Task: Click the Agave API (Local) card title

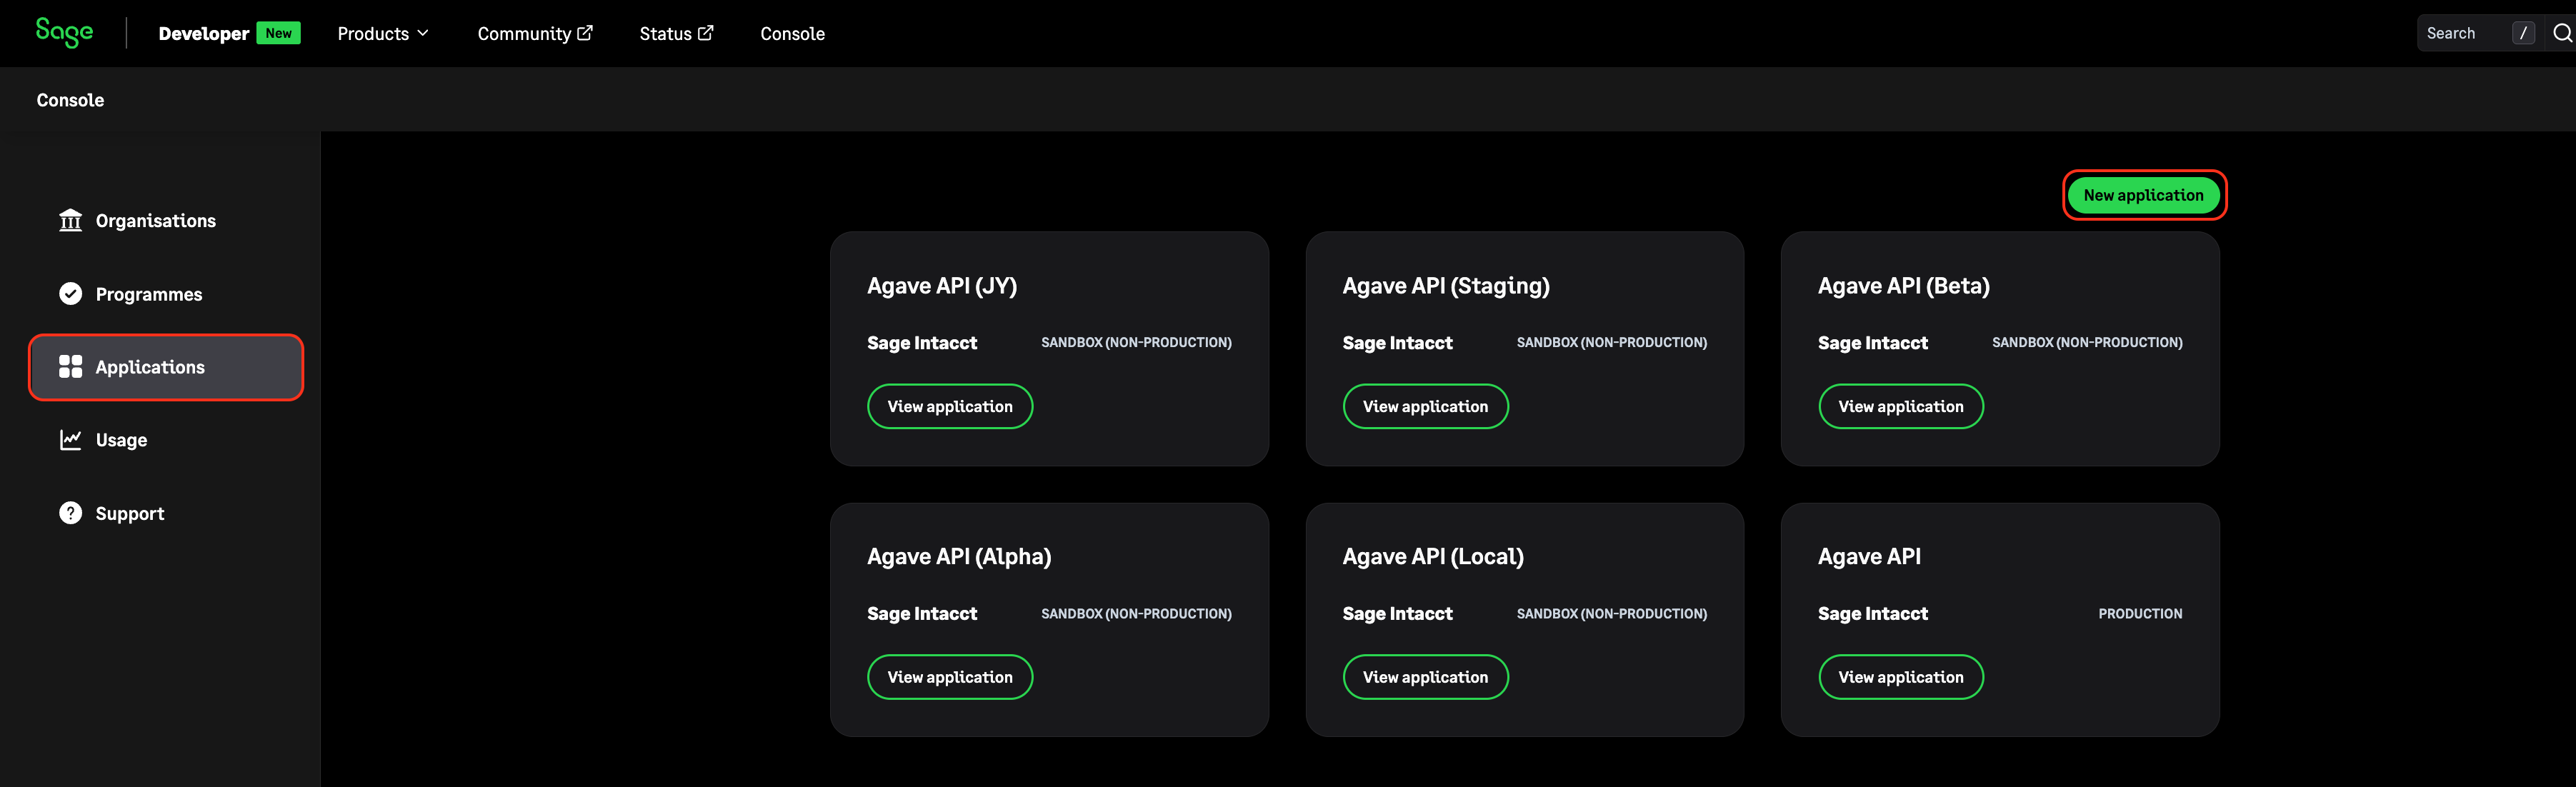Action: 1433,557
